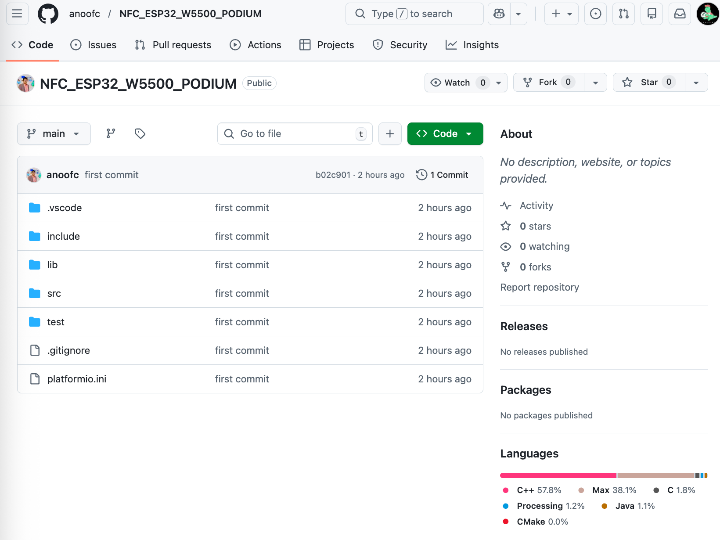Viewport: 720px width, 540px height.
Task: Switch to the Actions tab
Action: [x=255, y=45]
